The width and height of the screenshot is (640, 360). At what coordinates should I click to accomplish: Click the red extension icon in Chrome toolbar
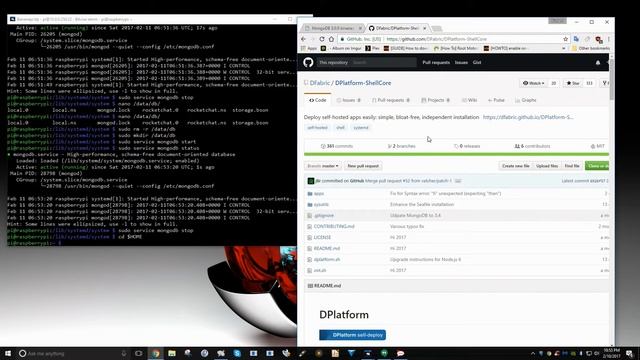tap(598, 39)
